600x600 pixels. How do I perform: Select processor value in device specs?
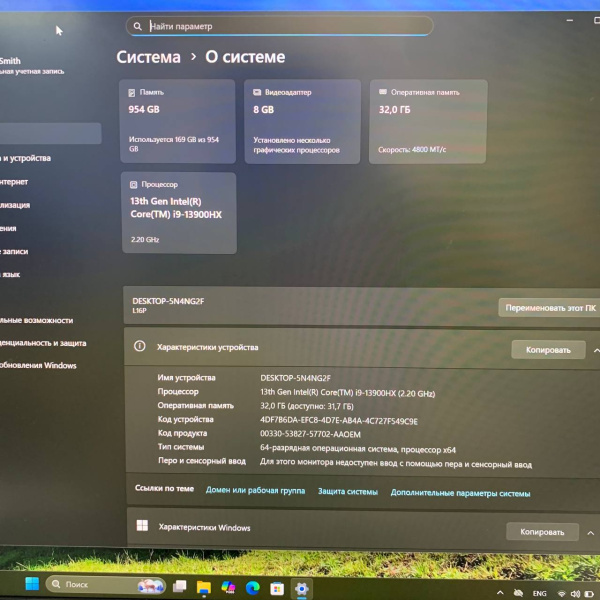point(347,393)
